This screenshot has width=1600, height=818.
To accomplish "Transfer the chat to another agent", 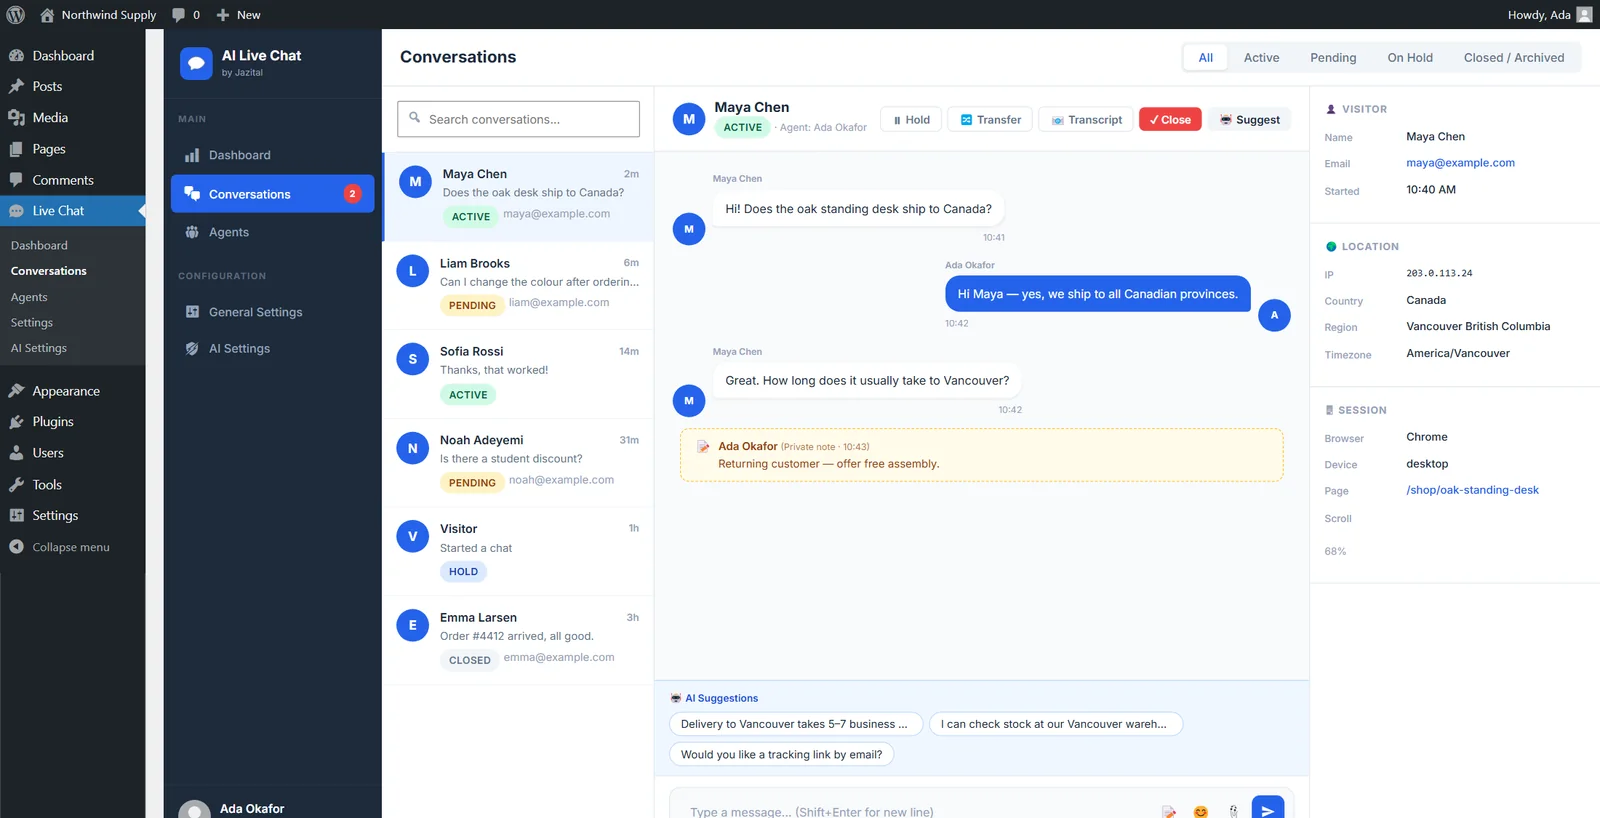I will [990, 119].
